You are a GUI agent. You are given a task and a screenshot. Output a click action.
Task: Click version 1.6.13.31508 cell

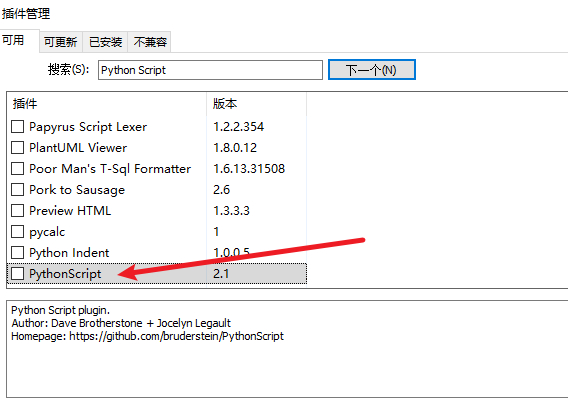[249, 169]
